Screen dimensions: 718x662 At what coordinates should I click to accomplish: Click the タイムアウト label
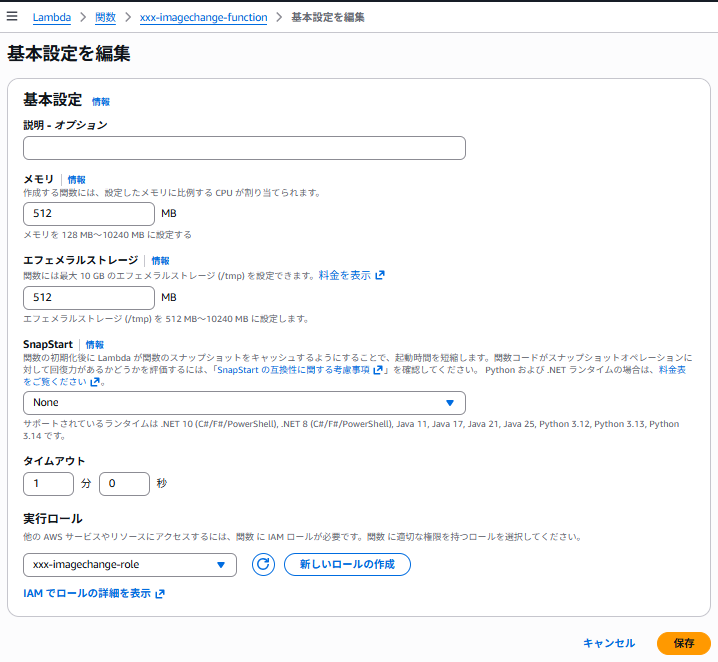(x=54, y=461)
